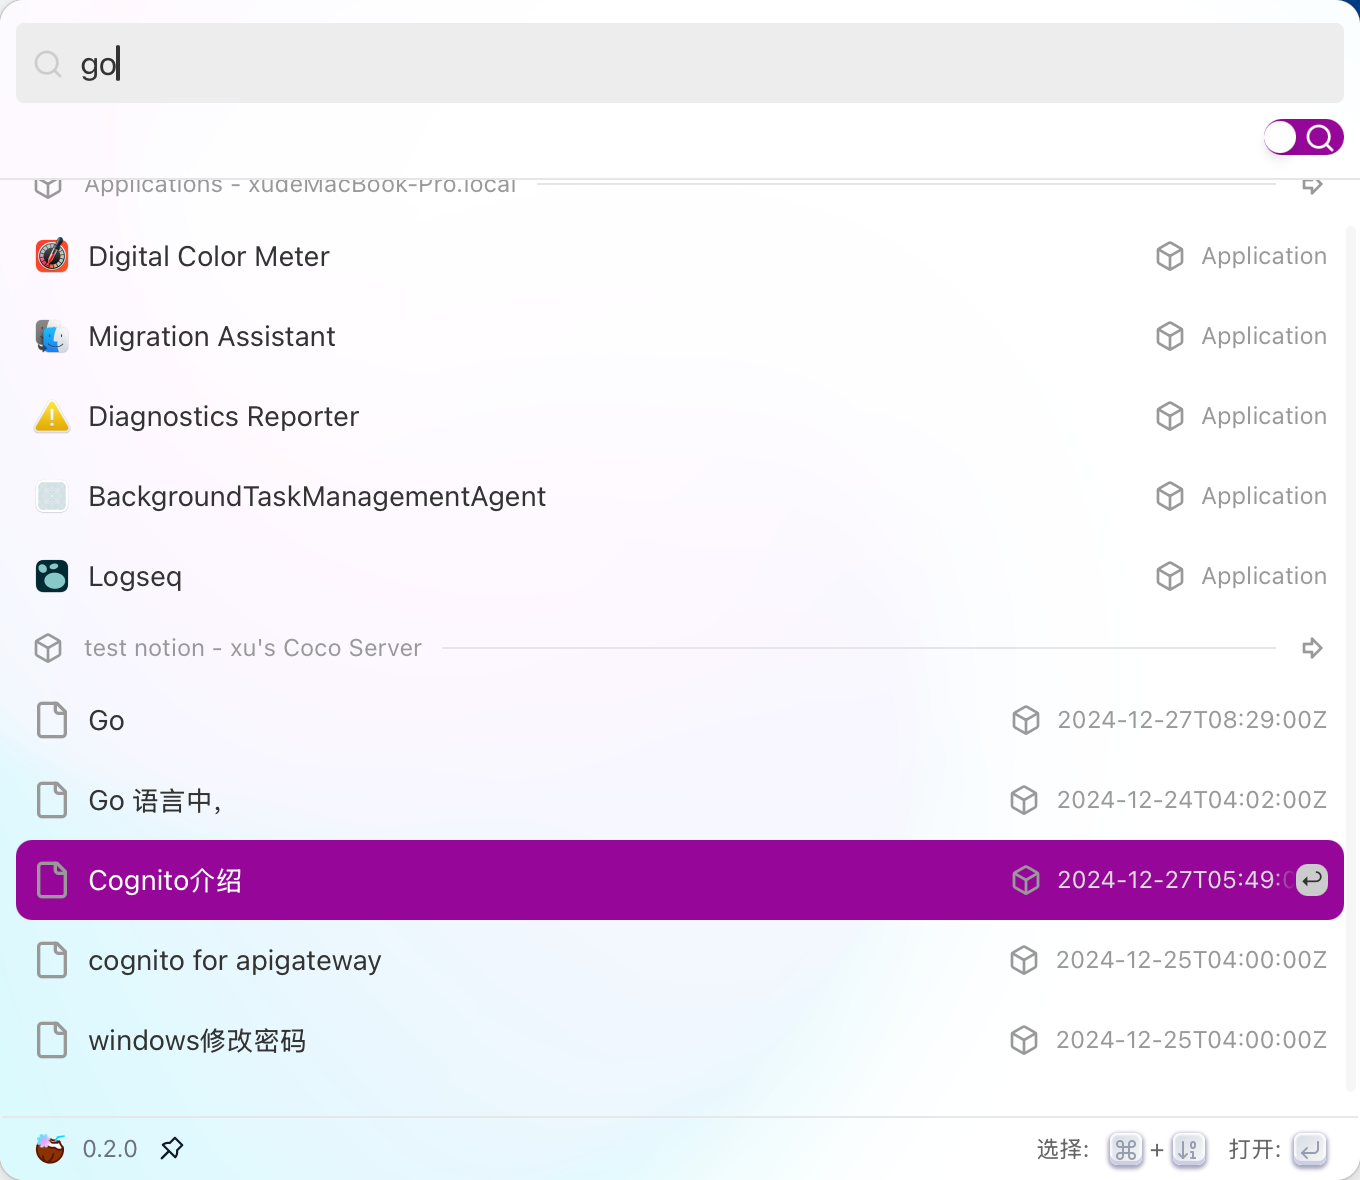Open Digital Color Meter app icon

[x=52, y=256]
